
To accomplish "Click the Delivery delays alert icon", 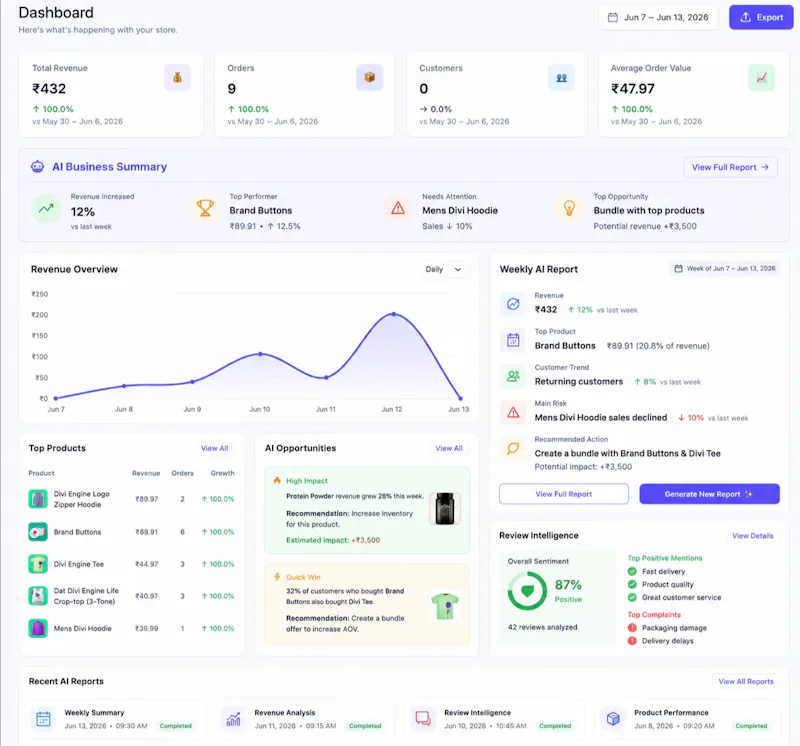I will click(x=632, y=640).
